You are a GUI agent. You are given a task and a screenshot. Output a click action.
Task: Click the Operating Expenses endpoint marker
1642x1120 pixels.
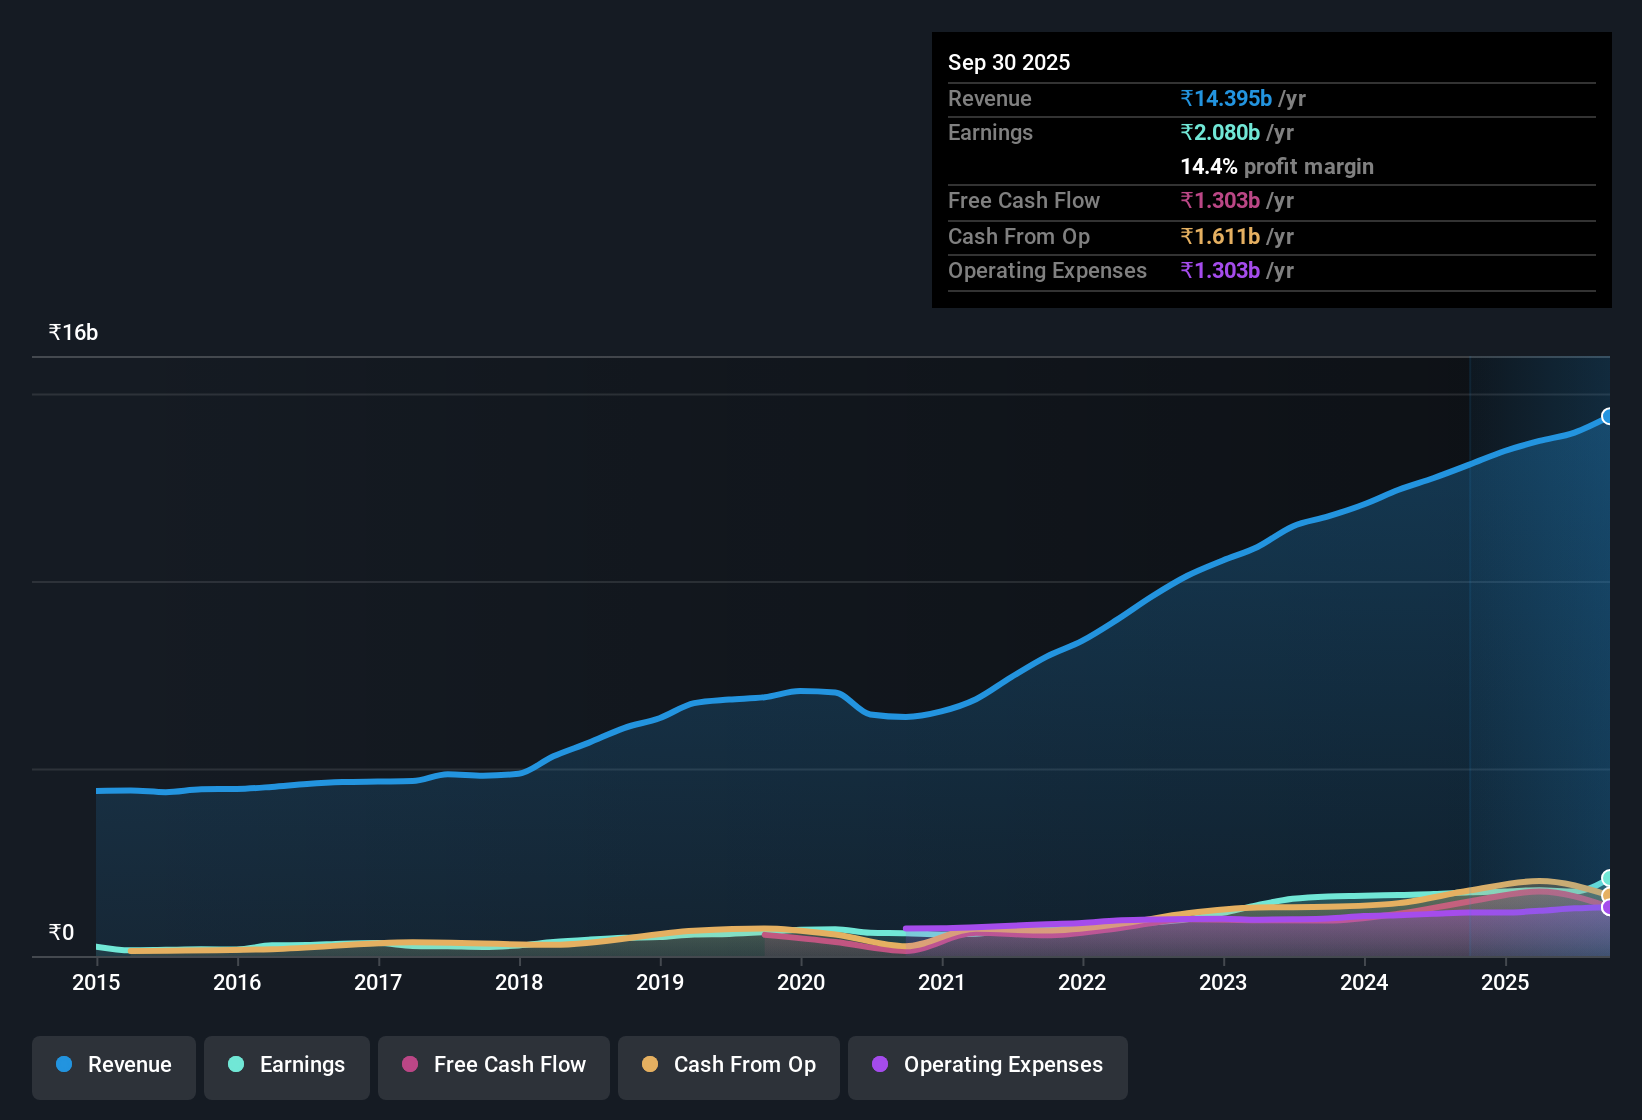[x=1610, y=908]
